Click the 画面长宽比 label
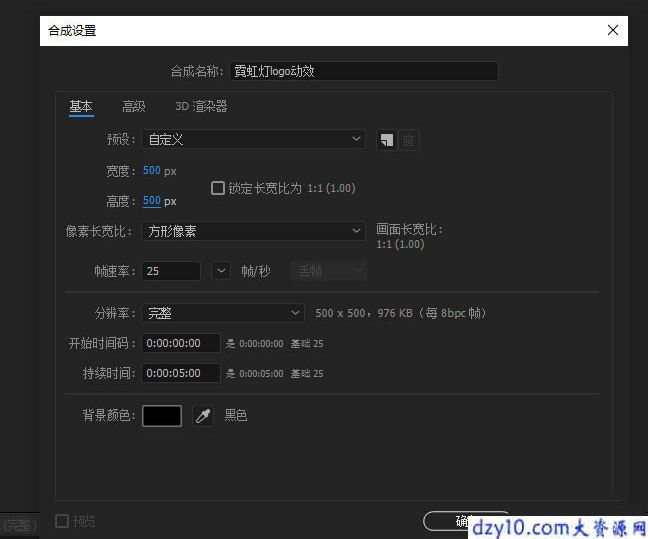The height and width of the screenshot is (539, 648). point(409,229)
